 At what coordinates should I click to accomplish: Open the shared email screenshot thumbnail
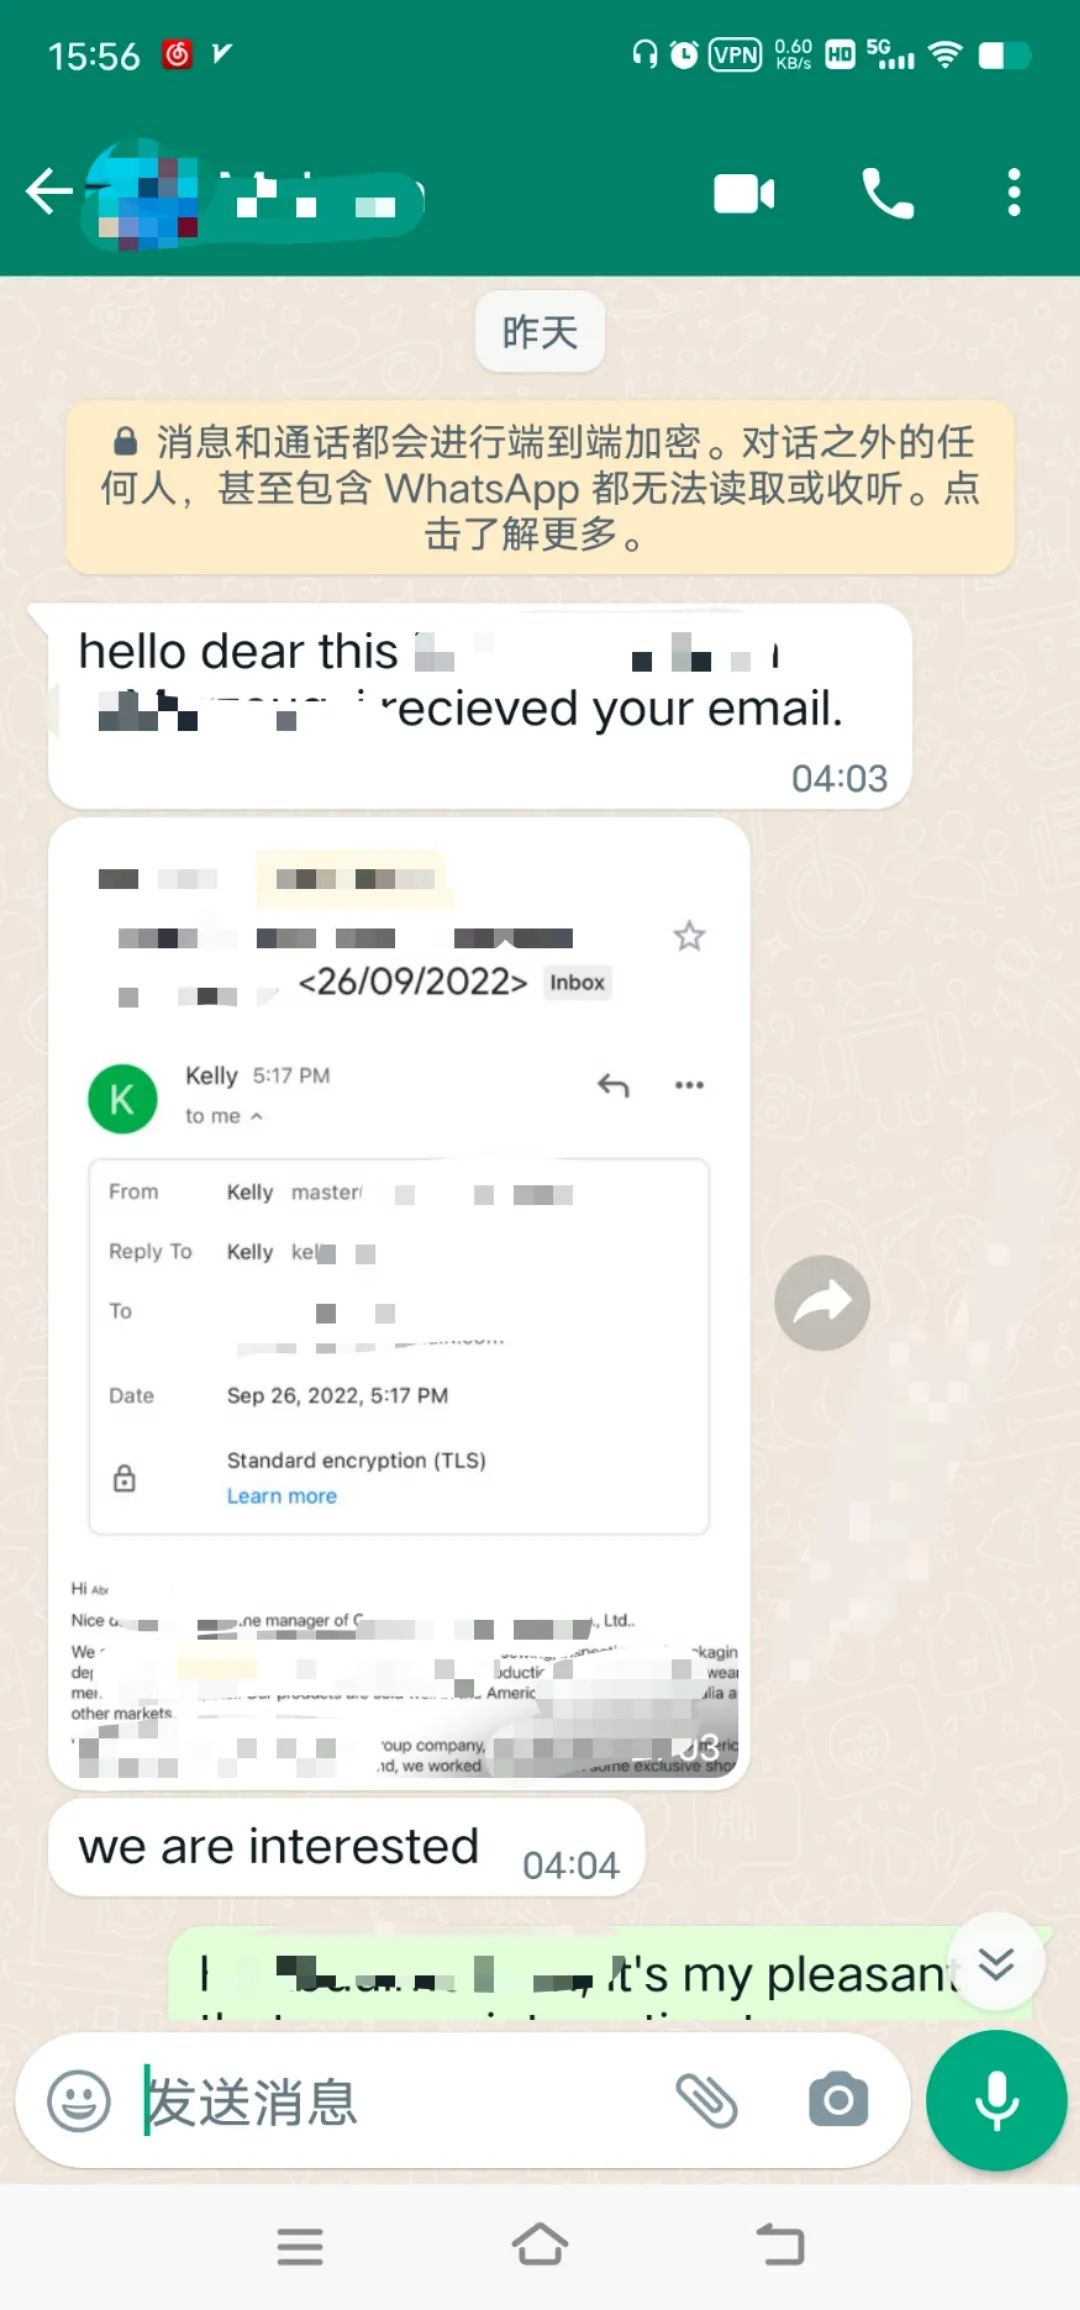(x=399, y=1304)
